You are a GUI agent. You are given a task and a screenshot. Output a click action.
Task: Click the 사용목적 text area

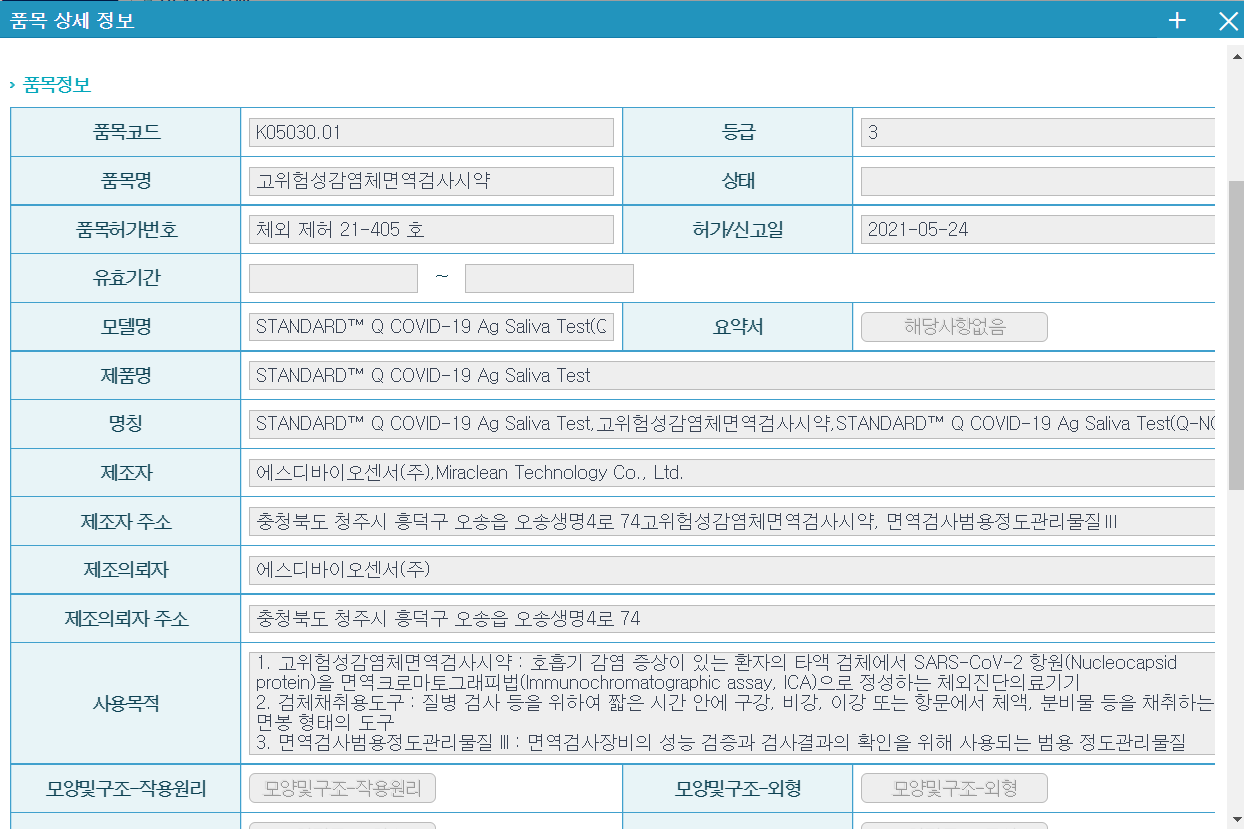point(732,703)
